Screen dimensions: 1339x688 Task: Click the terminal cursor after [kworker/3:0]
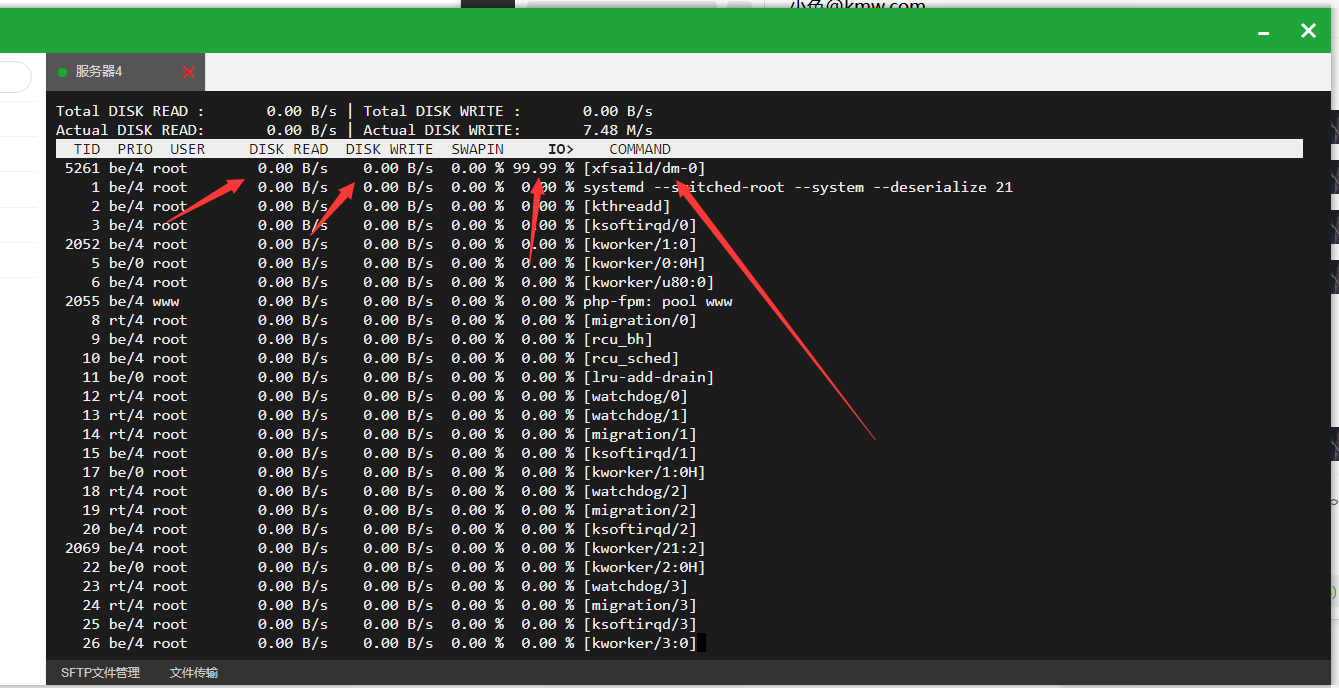point(702,643)
